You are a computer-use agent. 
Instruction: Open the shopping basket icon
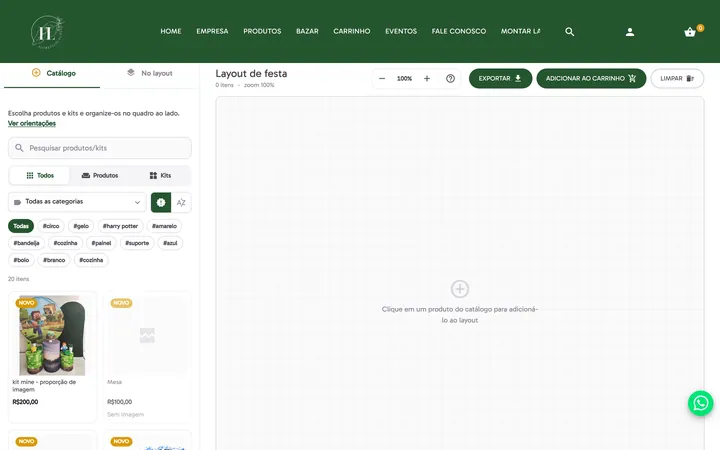tap(690, 32)
